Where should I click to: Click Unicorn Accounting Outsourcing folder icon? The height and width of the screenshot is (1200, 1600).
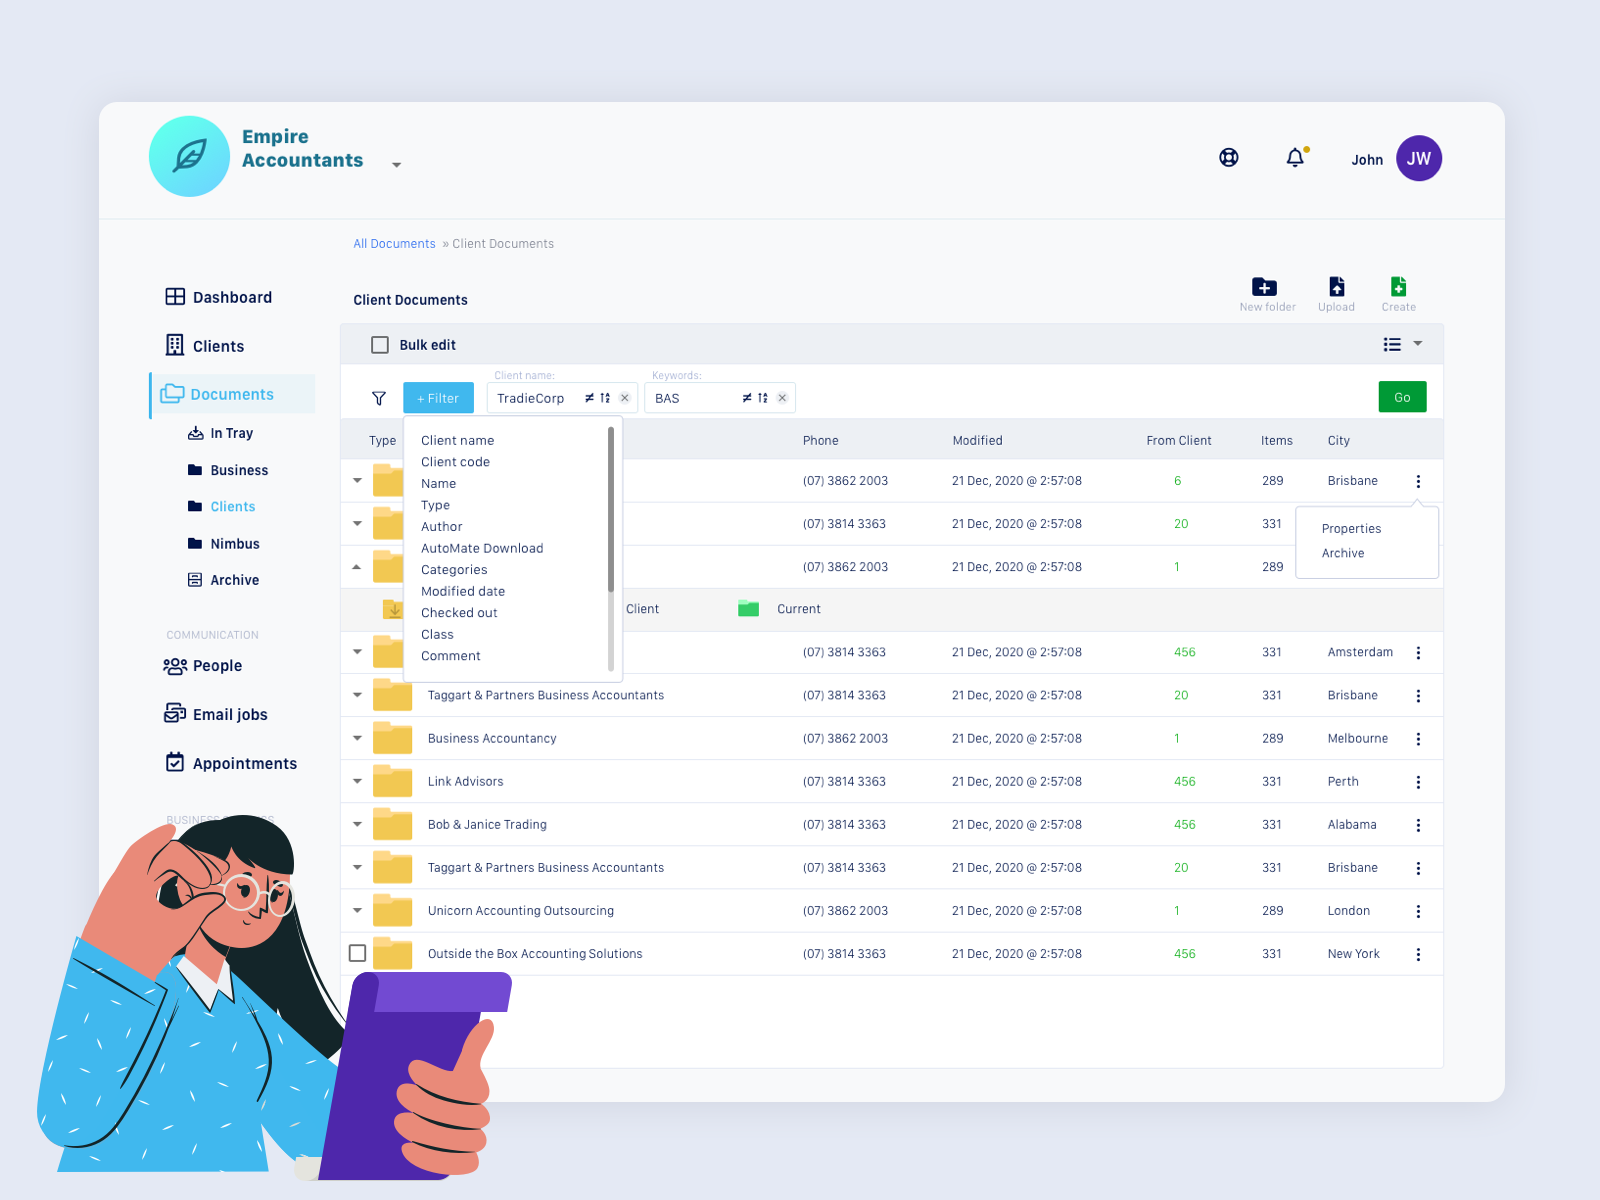393,910
